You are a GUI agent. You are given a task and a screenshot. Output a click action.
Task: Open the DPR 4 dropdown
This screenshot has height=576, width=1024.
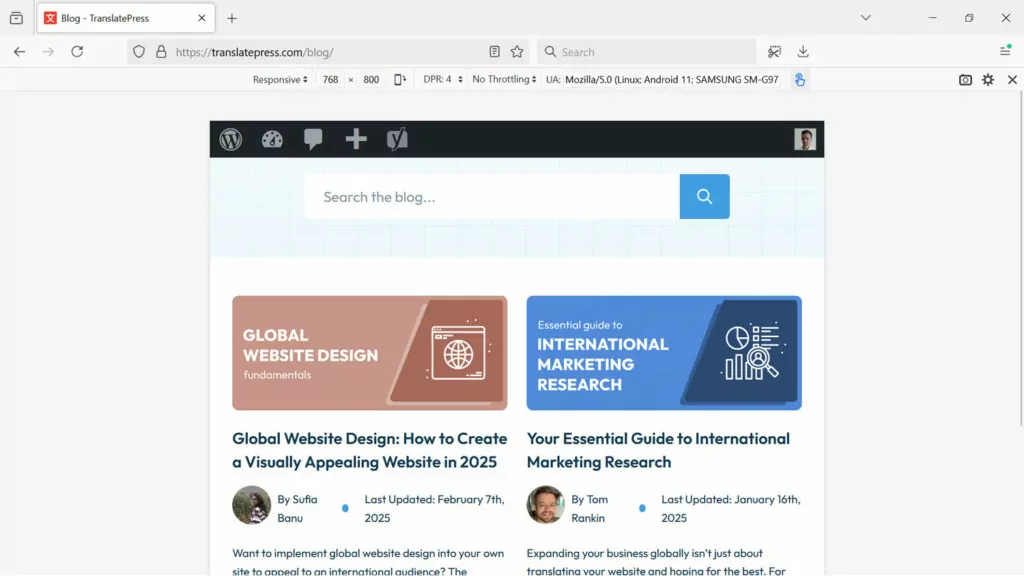[x=443, y=80]
